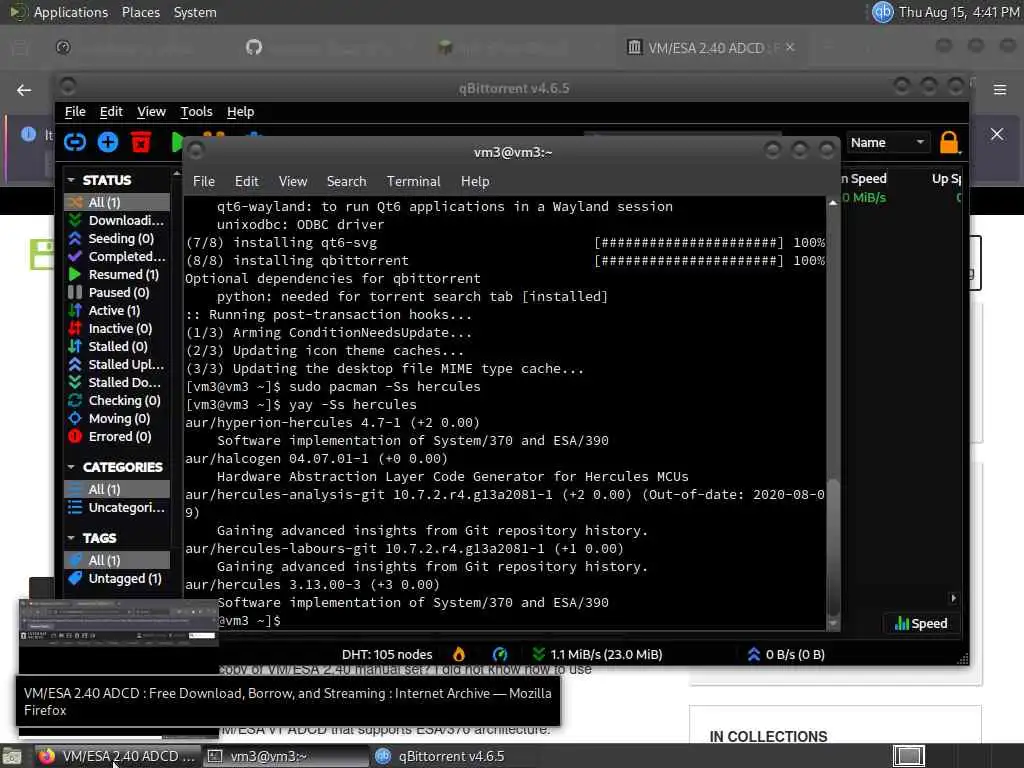Dismiss the Firefox notification bar with X

pos(997,134)
